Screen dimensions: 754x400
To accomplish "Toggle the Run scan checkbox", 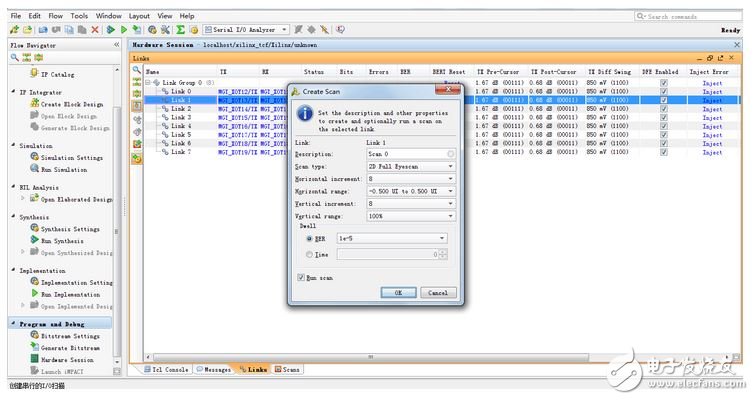I will [x=303, y=276].
